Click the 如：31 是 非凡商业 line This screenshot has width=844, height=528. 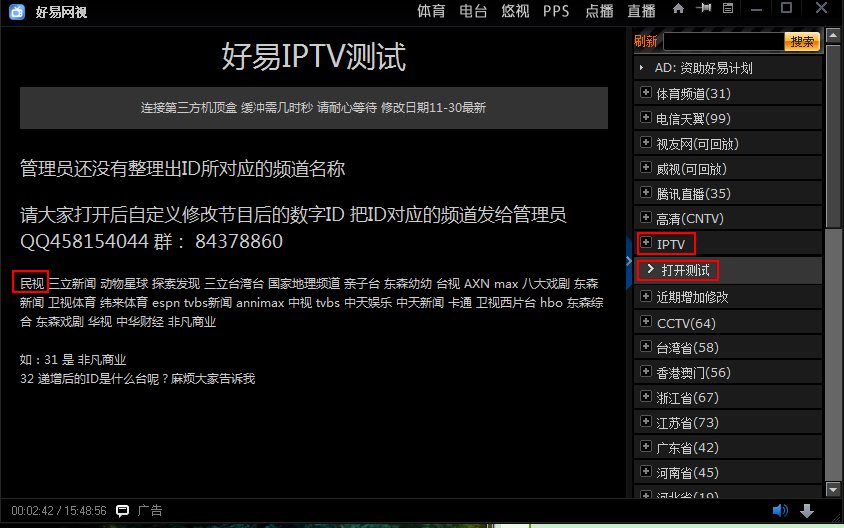[73, 360]
